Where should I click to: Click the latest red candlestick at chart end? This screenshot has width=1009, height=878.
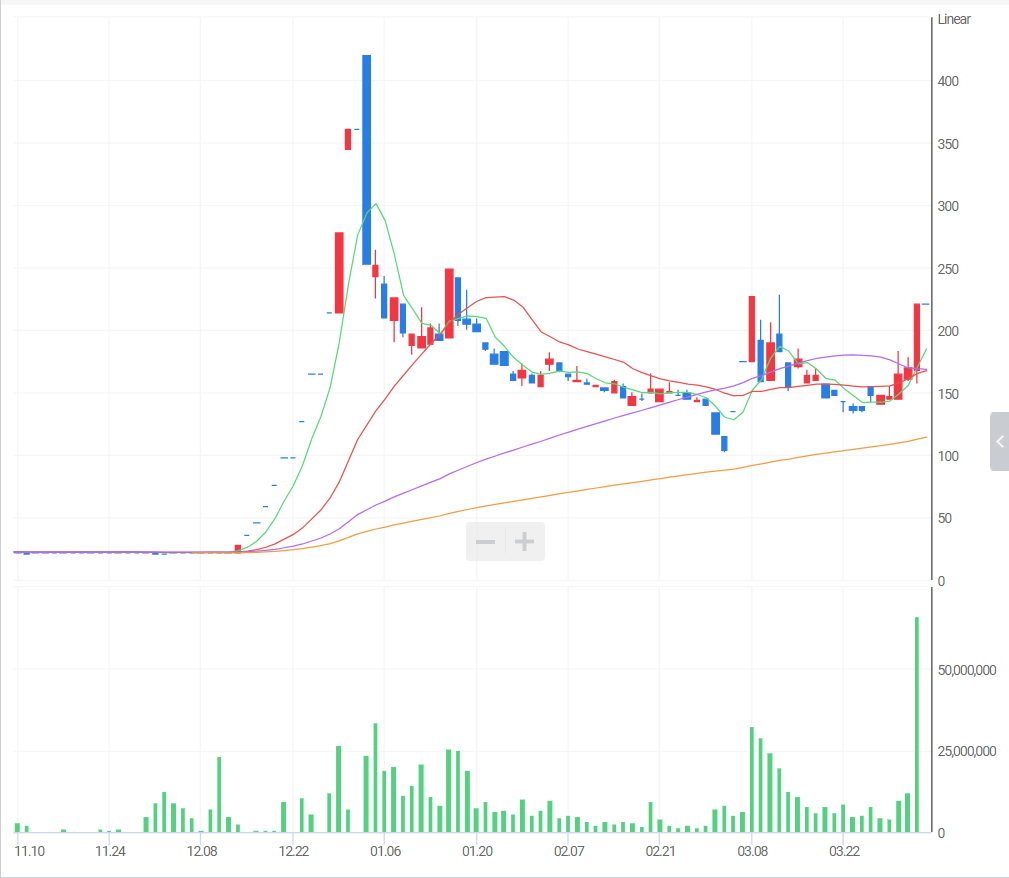(x=917, y=337)
